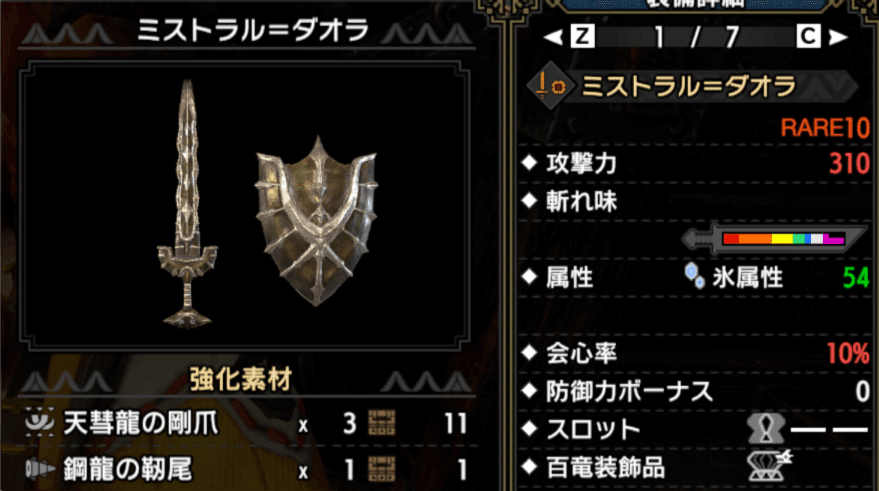Click the sword model in preview
The image size is (879, 491).
coord(187,203)
